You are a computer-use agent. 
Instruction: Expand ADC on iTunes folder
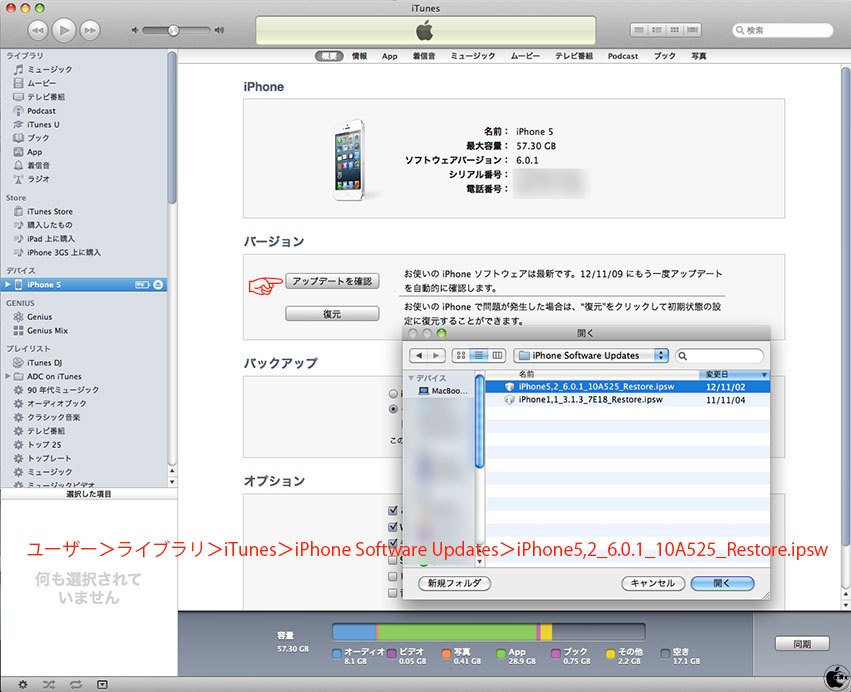(x=8, y=376)
